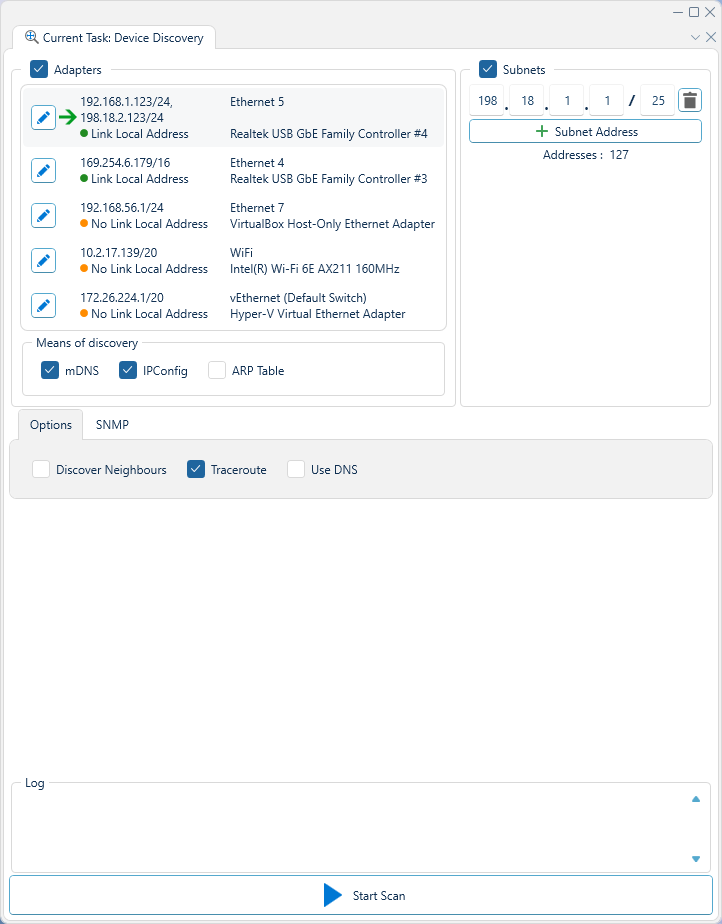The height and width of the screenshot is (924, 722).
Task: Select the 192.168.56.1/24 address text
Action: [122, 207]
